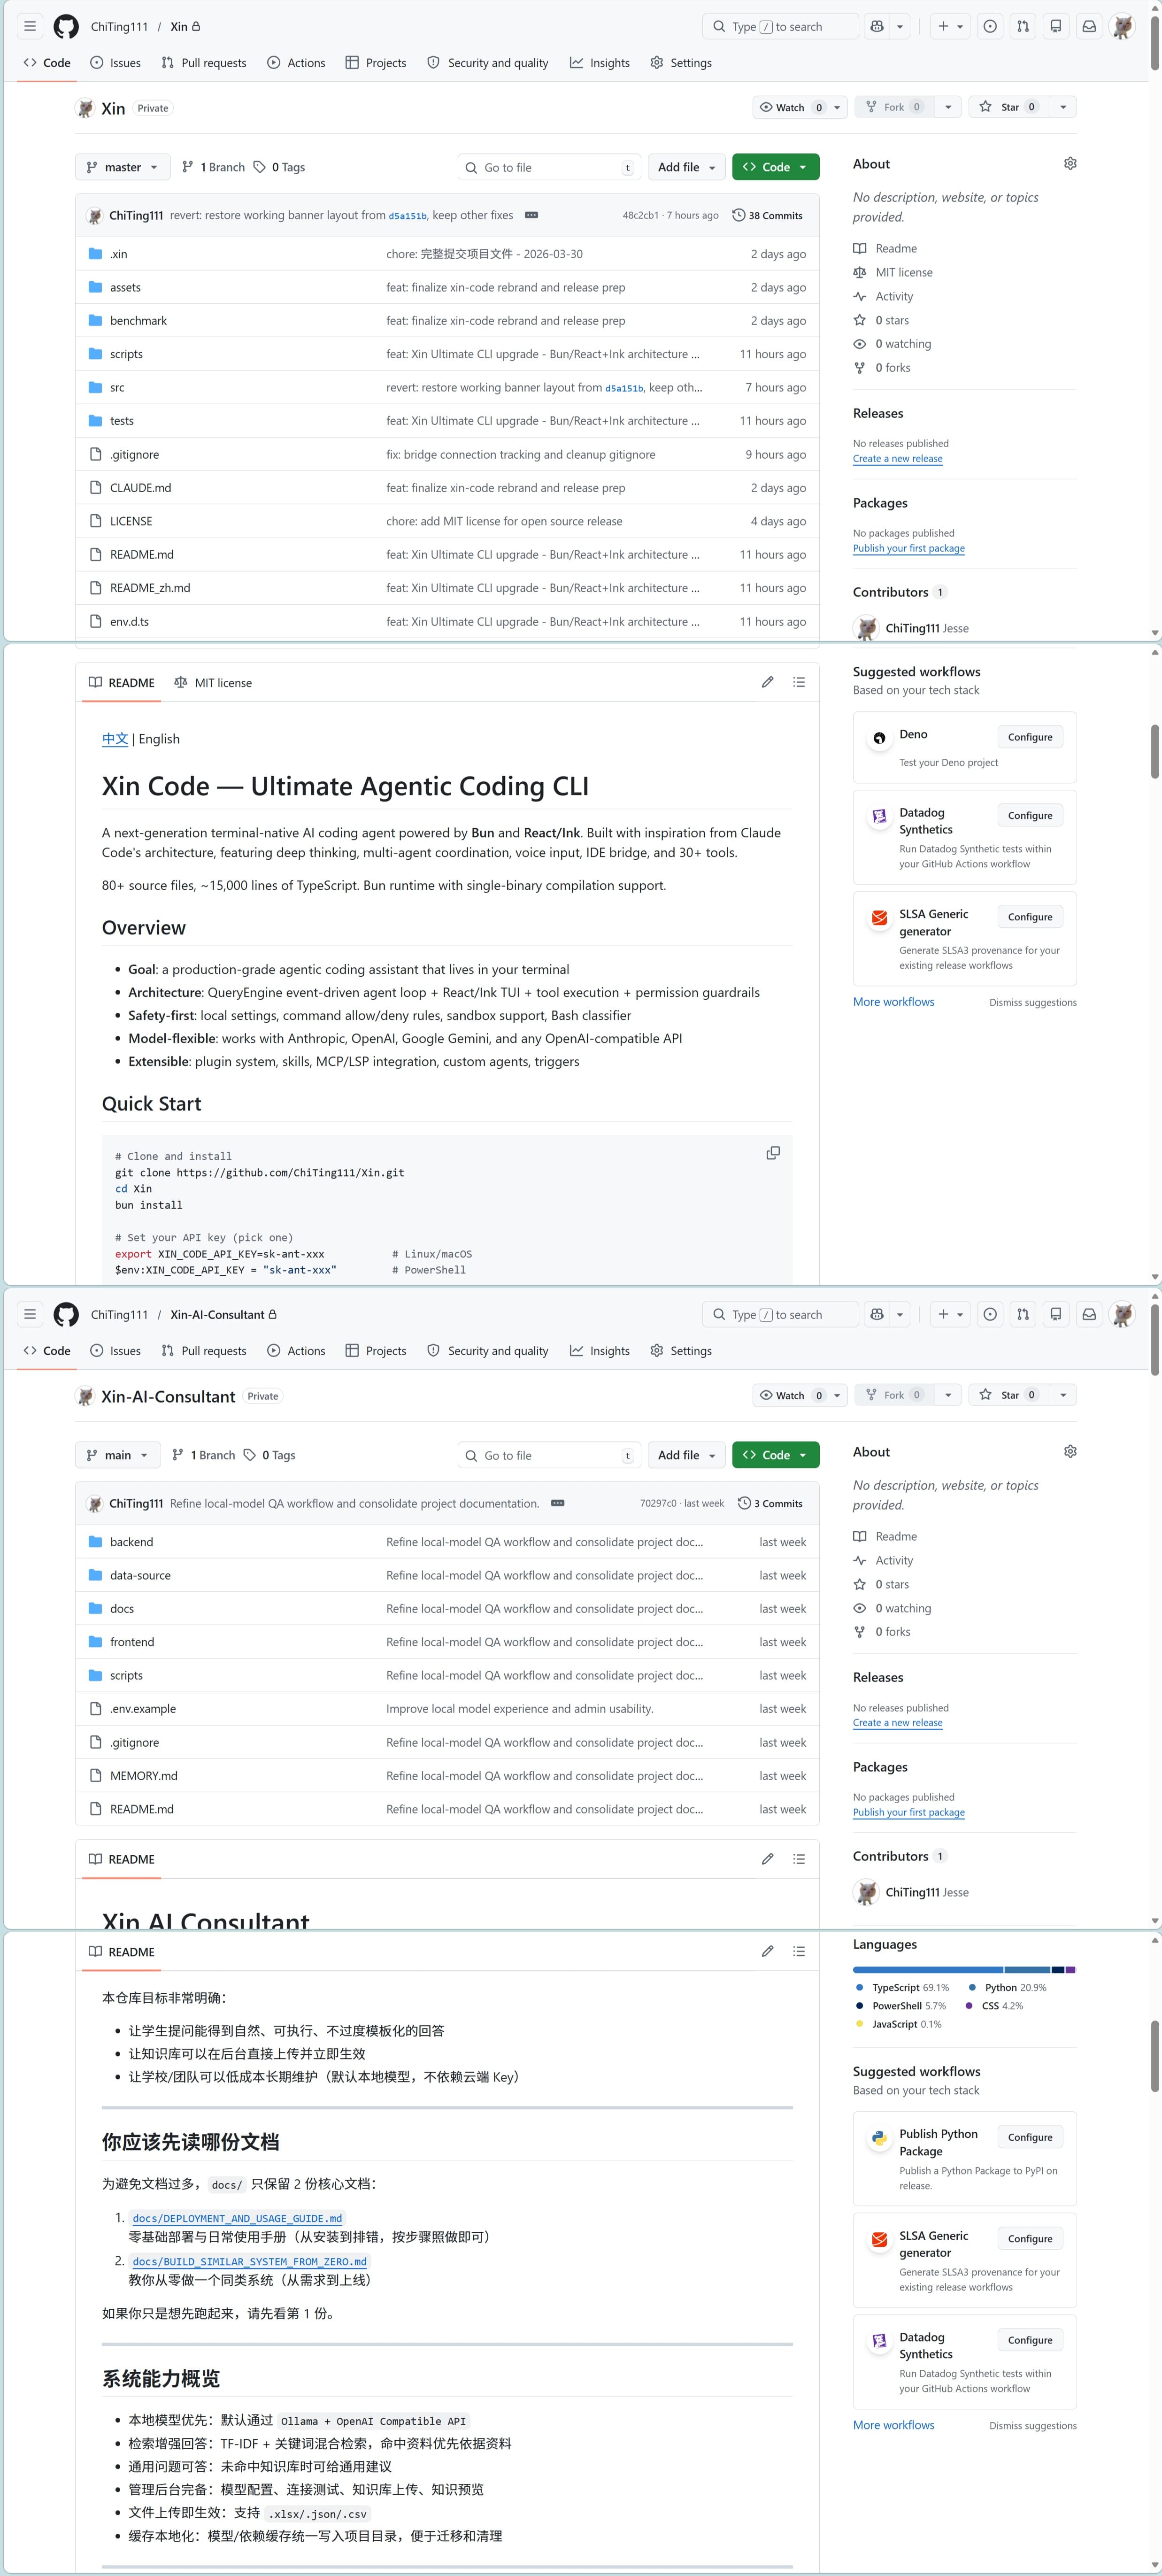1162x2576 pixels.
Task: Expand commit message ellipsis in Xin-AI-Consultant repo
Action: (558, 1503)
